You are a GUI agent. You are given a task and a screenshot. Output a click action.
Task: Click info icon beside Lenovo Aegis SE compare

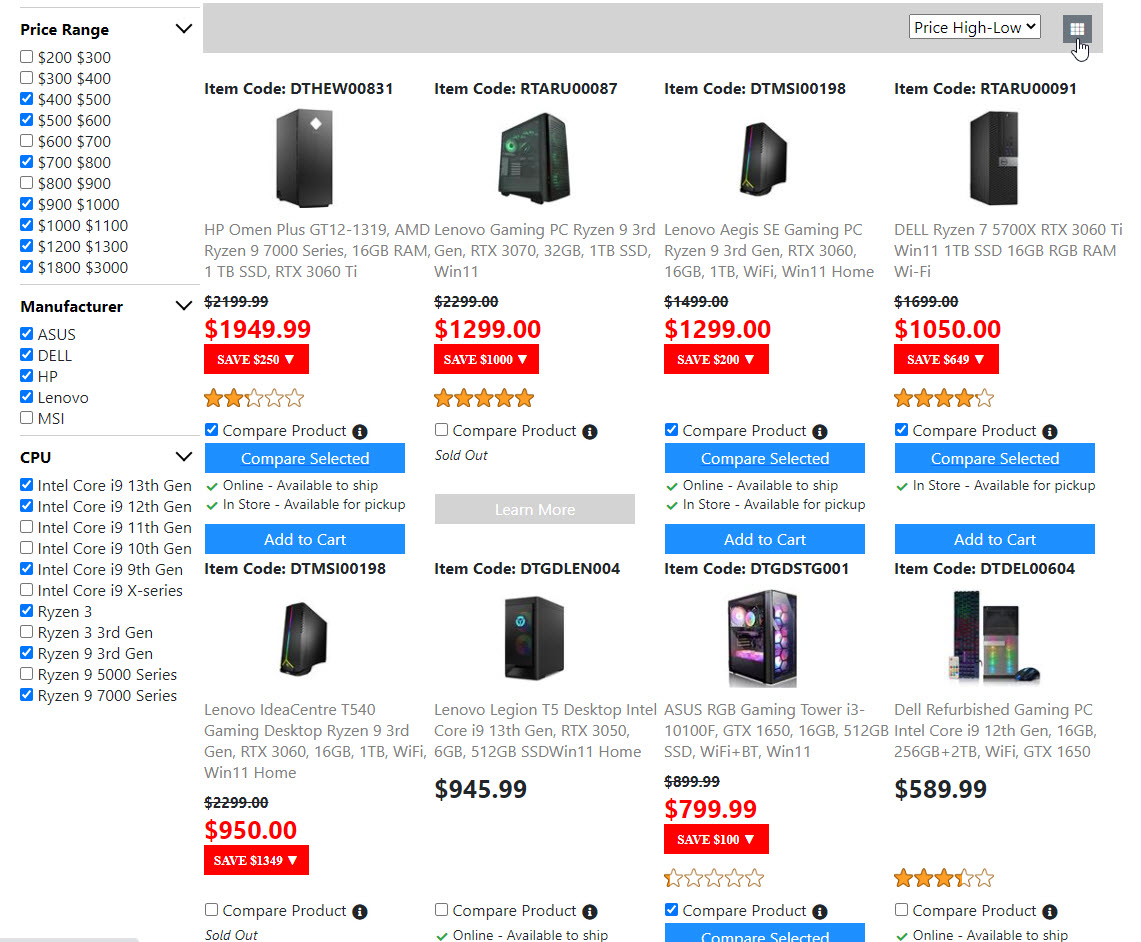[x=820, y=432]
